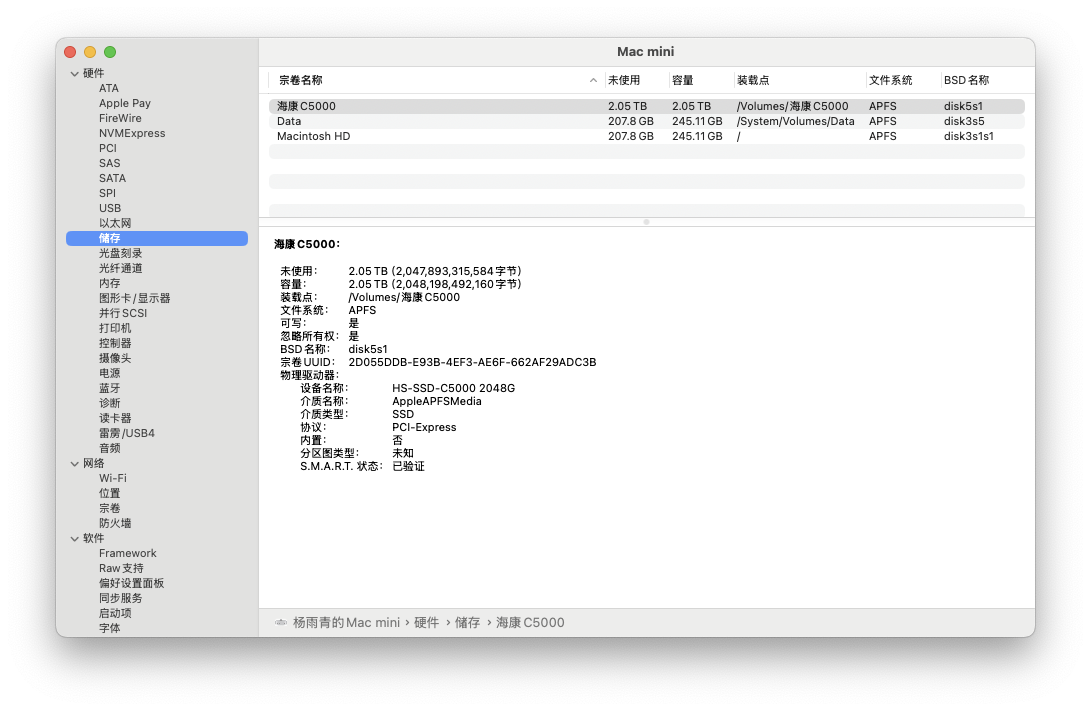Collapse the 软件 section chevron
The width and height of the screenshot is (1091, 711).
(x=75, y=538)
